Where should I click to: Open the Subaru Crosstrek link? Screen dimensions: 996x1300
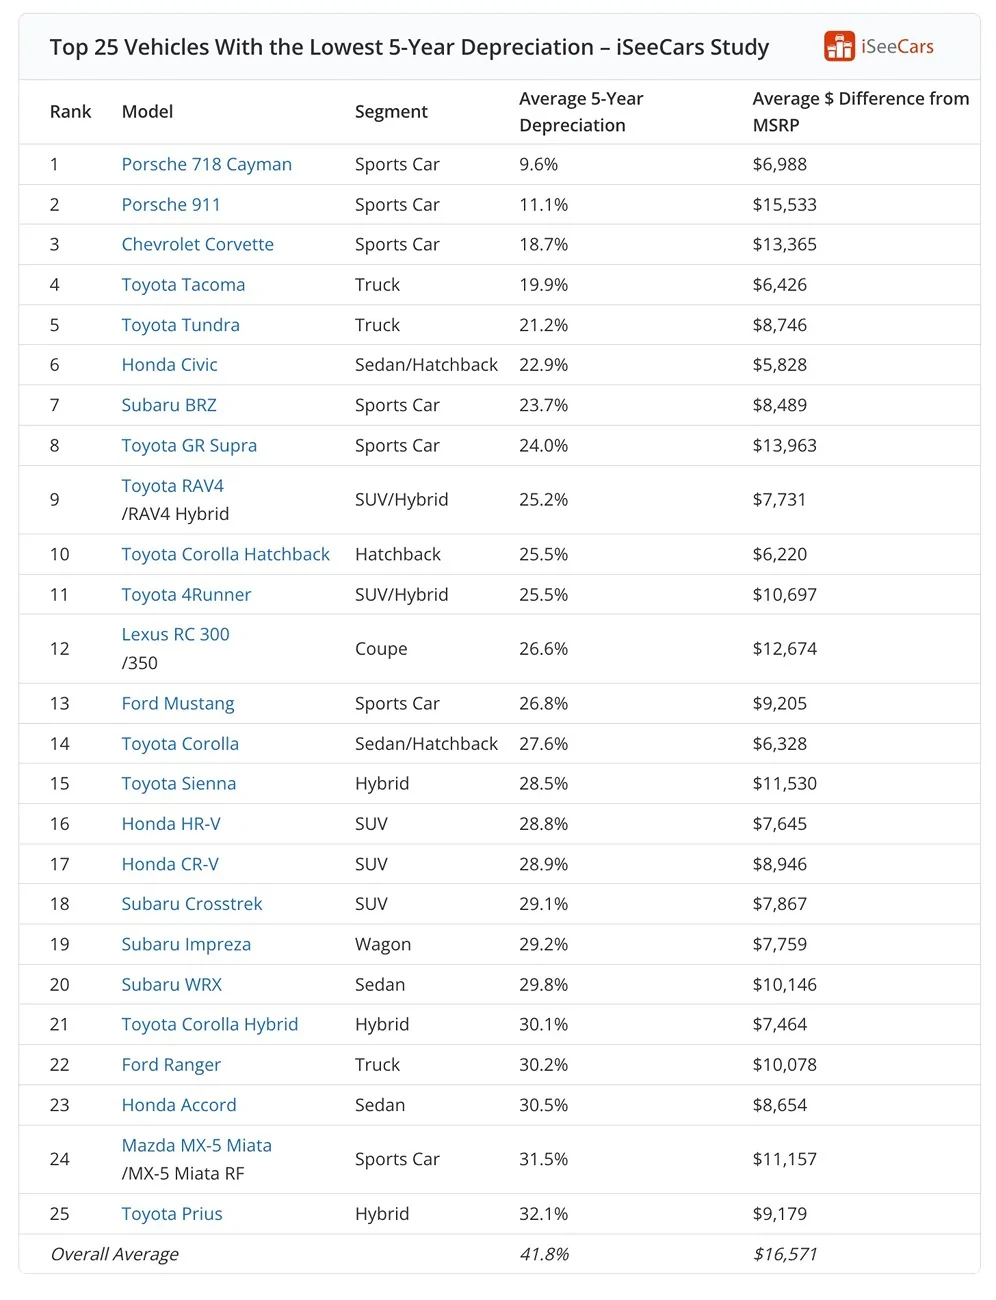192,904
